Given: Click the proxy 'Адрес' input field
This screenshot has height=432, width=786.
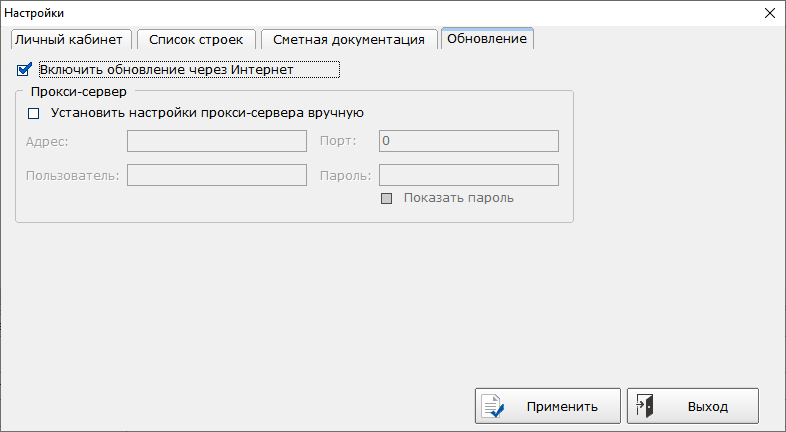Looking at the screenshot, I should [216, 141].
